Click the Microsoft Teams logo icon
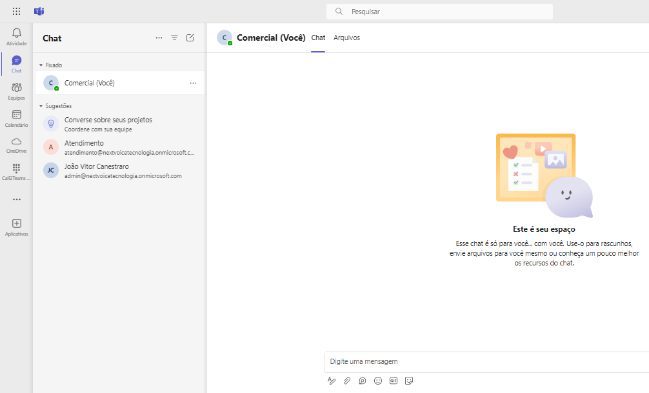The image size is (649, 393). point(39,11)
